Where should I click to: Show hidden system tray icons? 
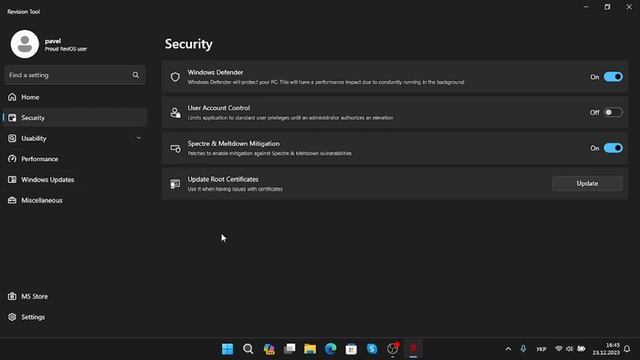pos(508,349)
